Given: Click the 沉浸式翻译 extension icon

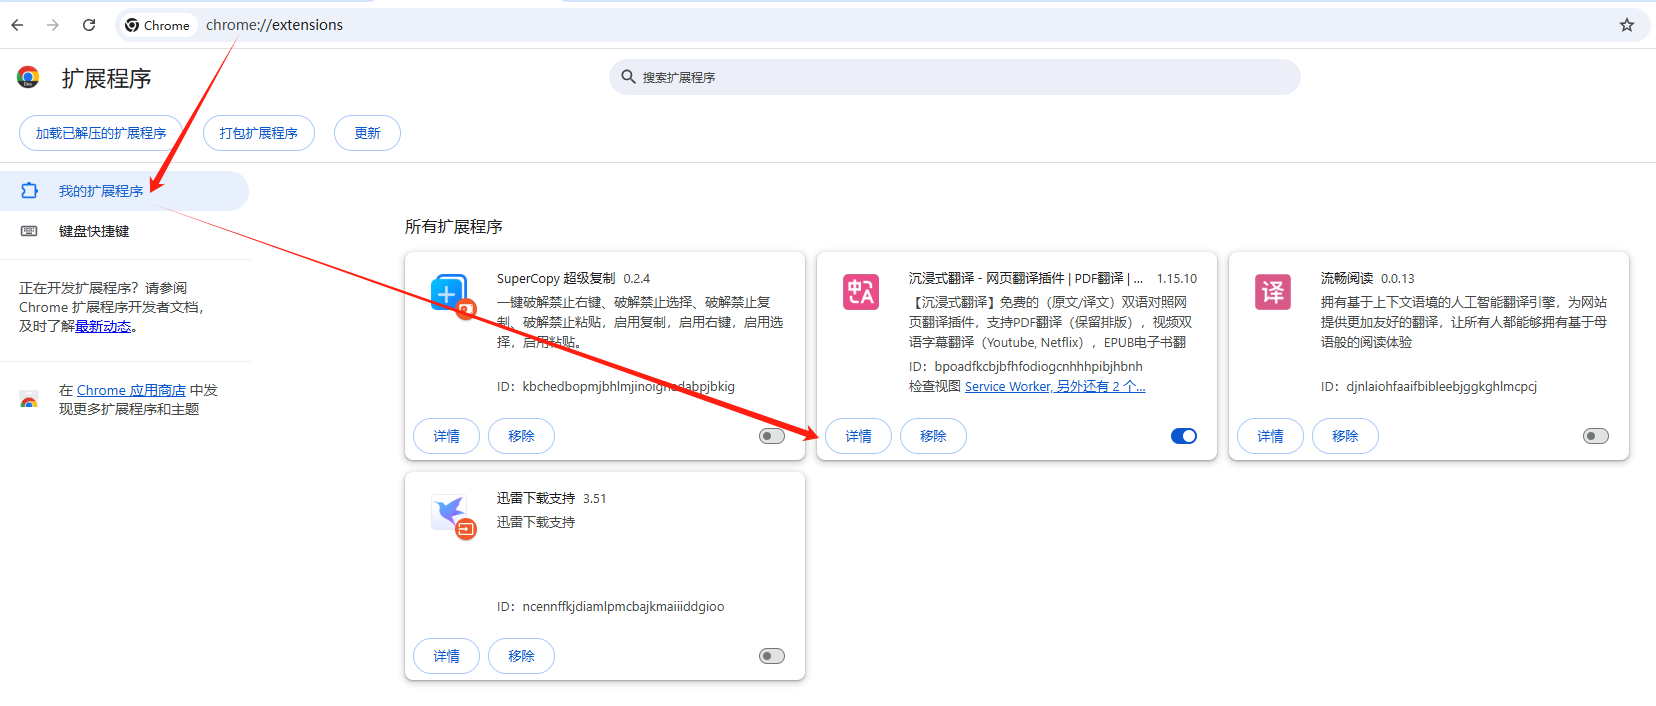Looking at the screenshot, I should click(861, 292).
